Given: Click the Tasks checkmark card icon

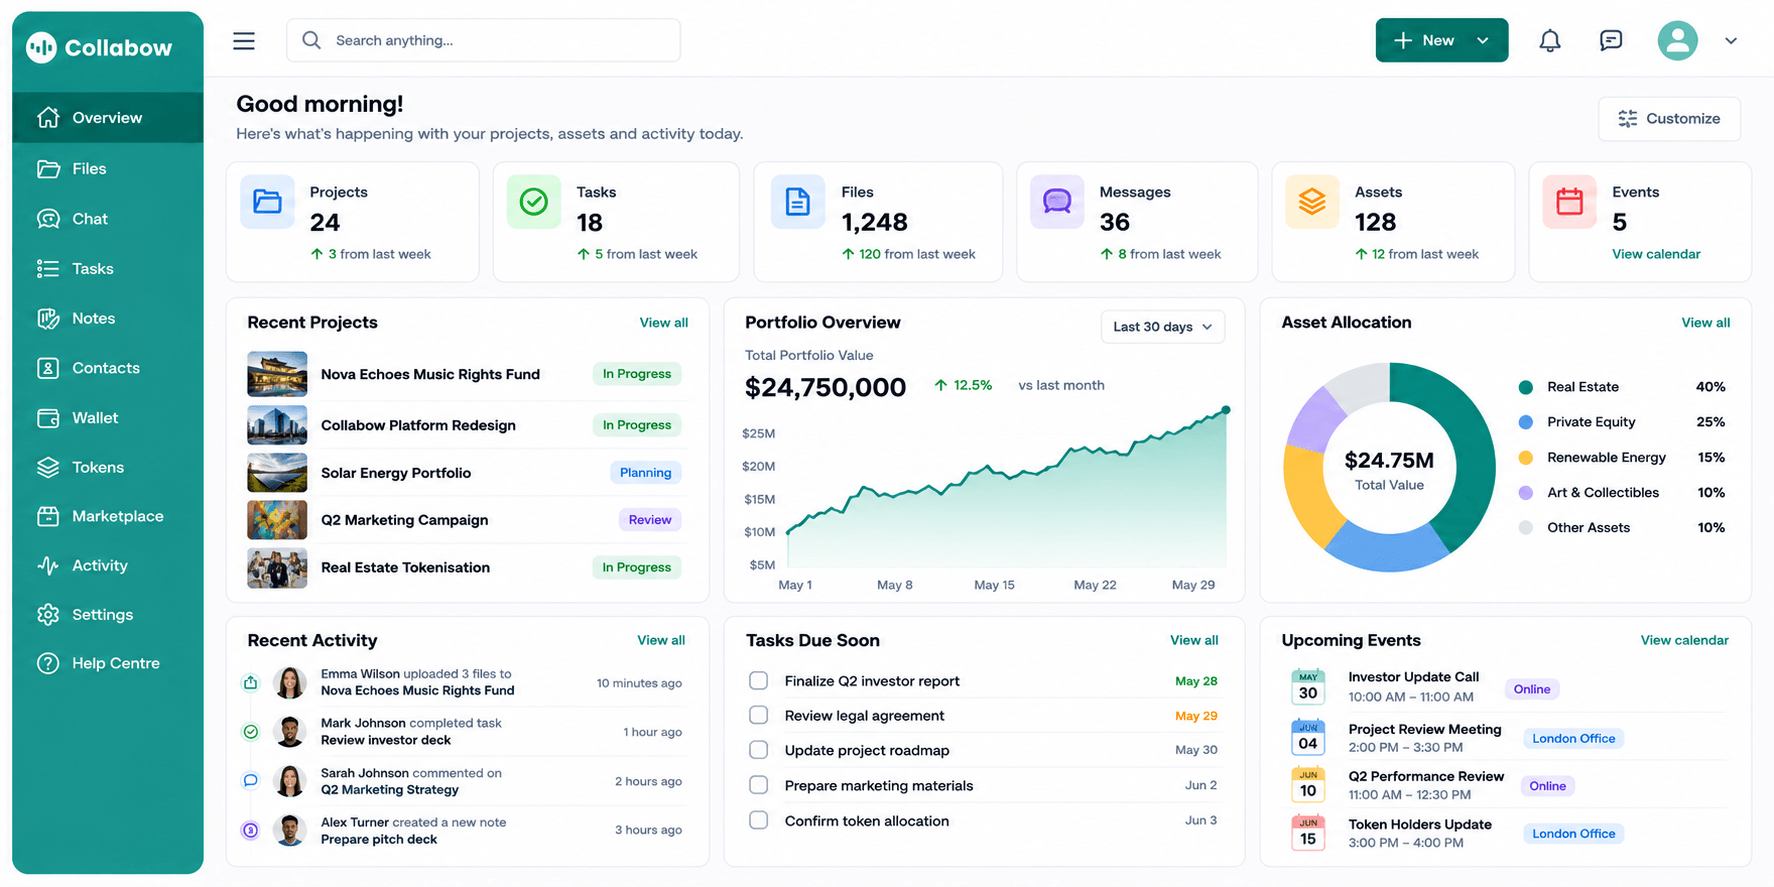Looking at the screenshot, I should coord(534,201).
